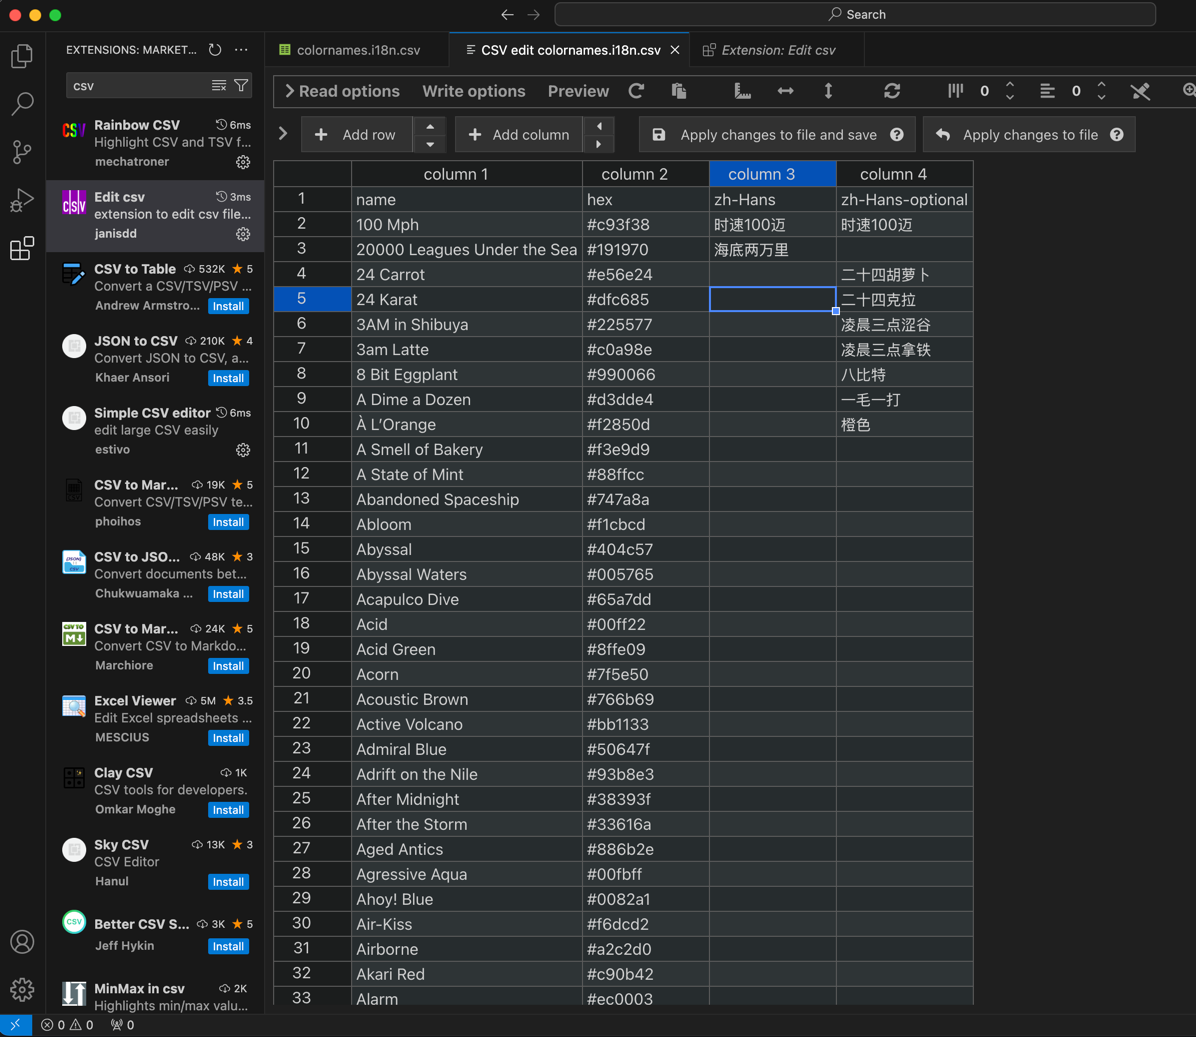Open errors and warnings status item
This screenshot has height=1037, width=1196.
click(67, 1025)
